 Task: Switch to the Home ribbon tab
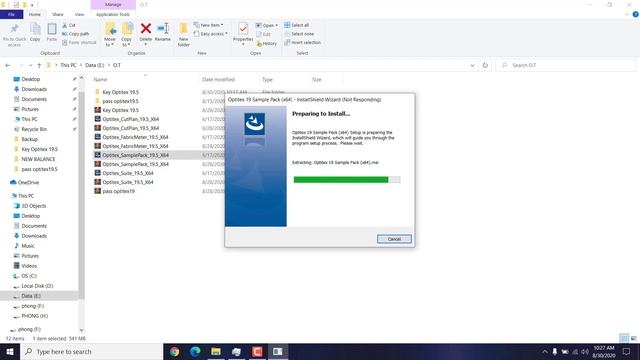pyautogui.click(x=35, y=15)
